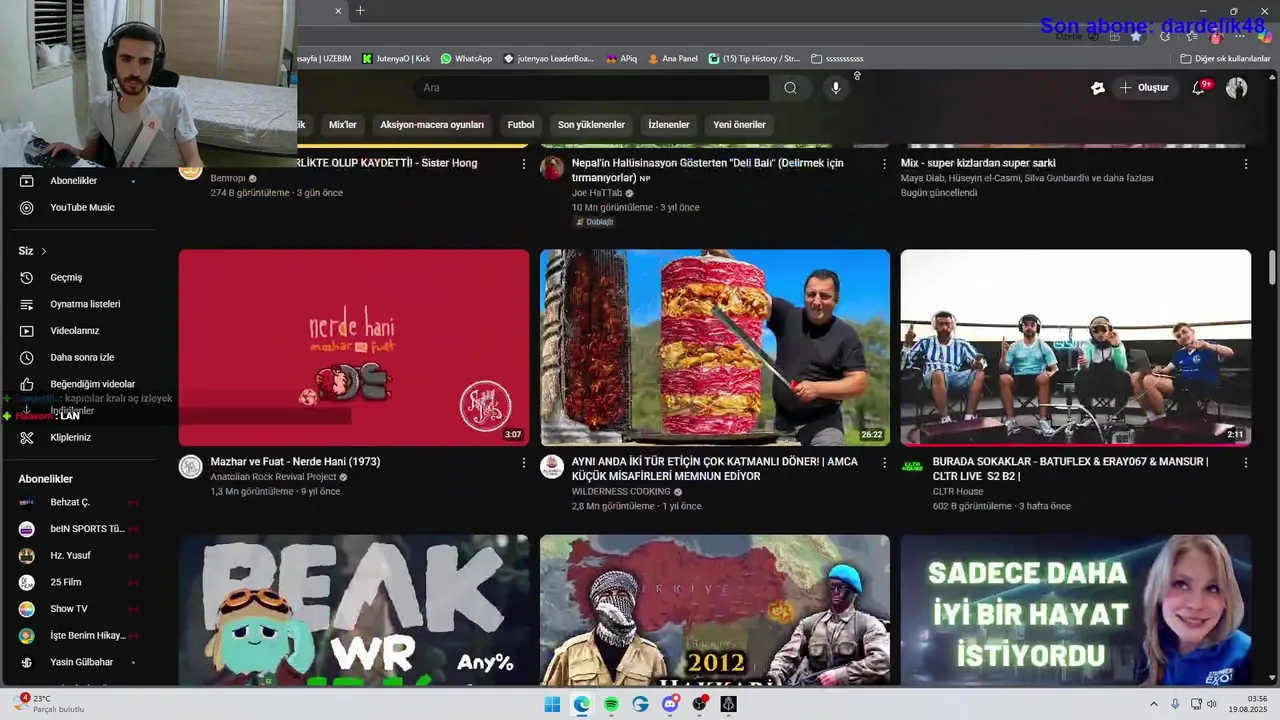Open Spotify from the taskbar
Image resolution: width=1280 pixels, height=720 pixels.
pos(611,704)
